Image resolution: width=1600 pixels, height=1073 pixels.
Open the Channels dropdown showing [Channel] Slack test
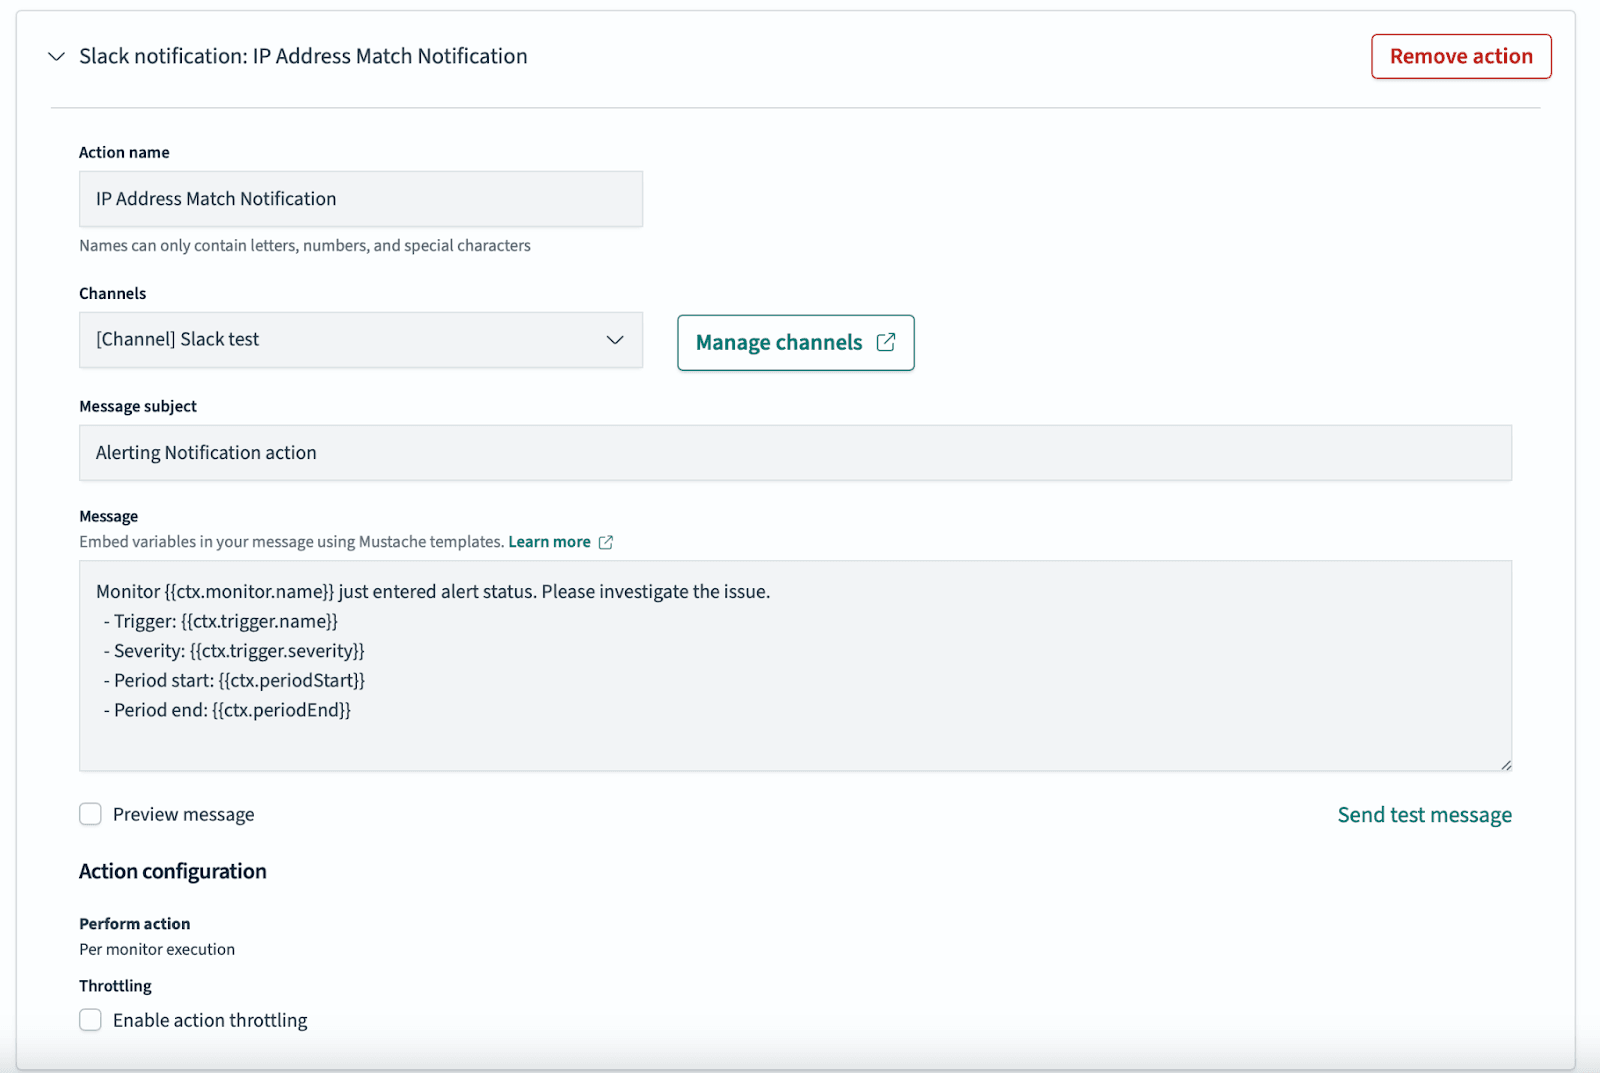[360, 340]
